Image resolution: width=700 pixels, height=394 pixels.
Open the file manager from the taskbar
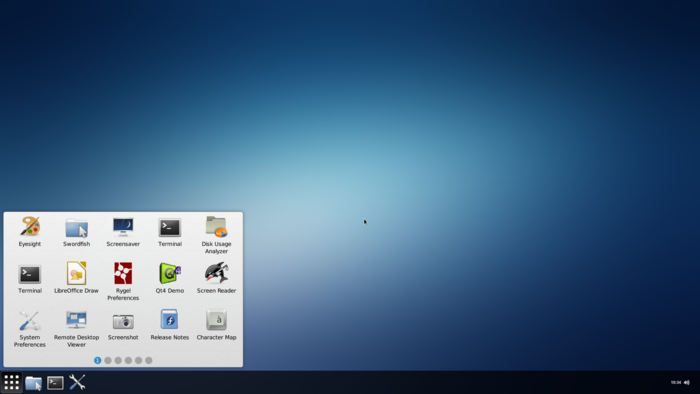tap(33, 383)
